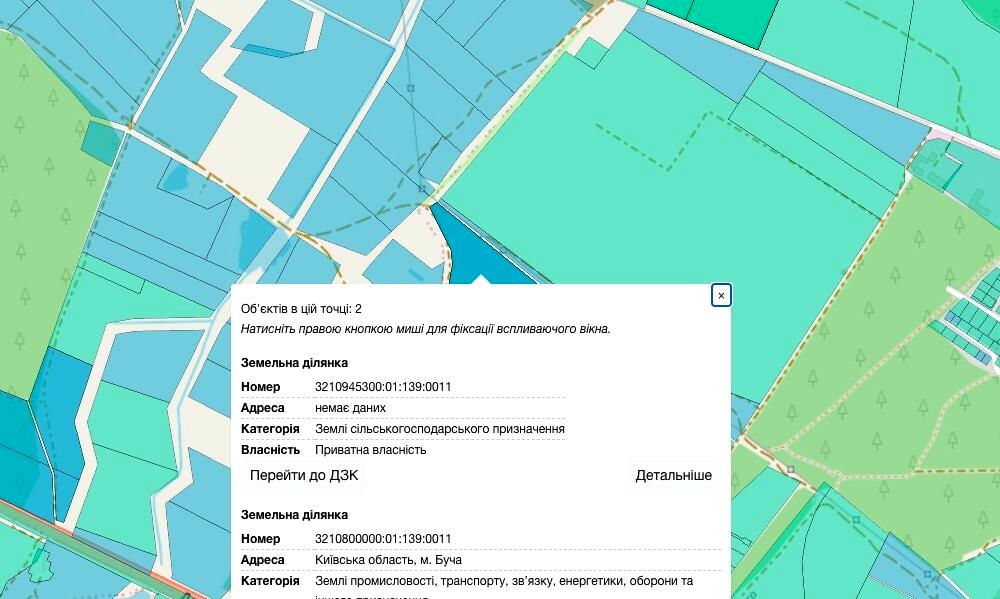Click the small pond in the blue parcel
This screenshot has width=1000, height=599.
tap(175, 178)
